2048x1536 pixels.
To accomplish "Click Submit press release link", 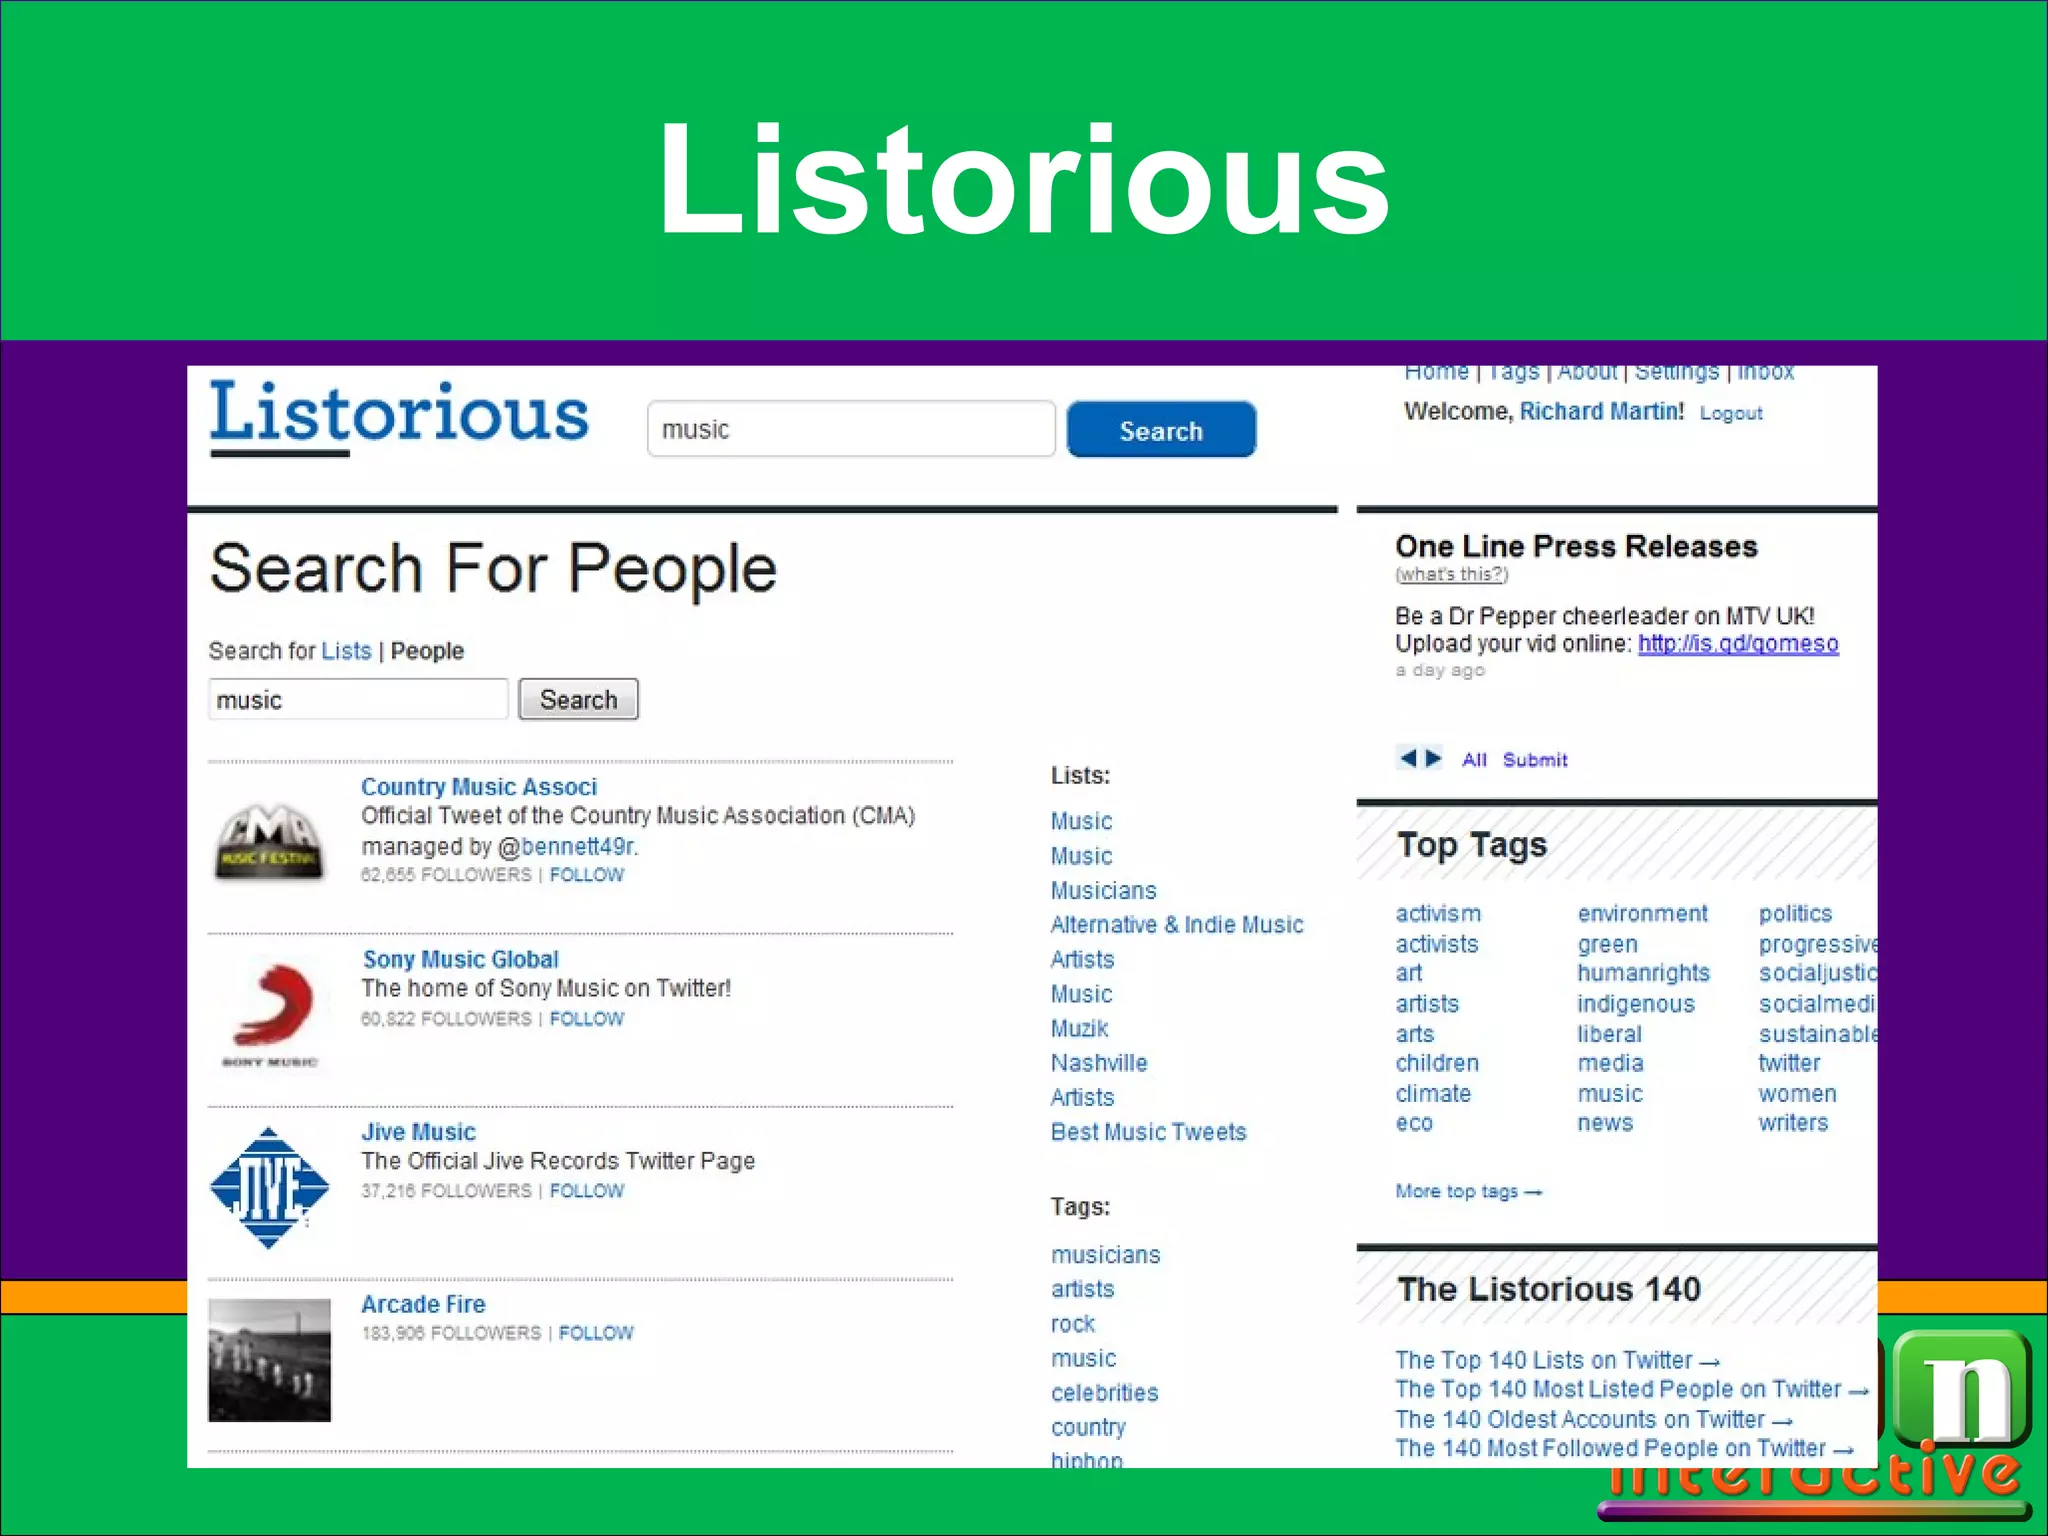I will (x=1535, y=760).
